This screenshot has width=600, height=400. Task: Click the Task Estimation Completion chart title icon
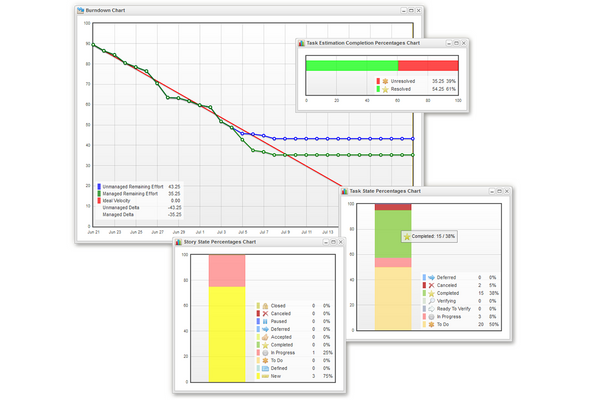pyautogui.click(x=302, y=43)
